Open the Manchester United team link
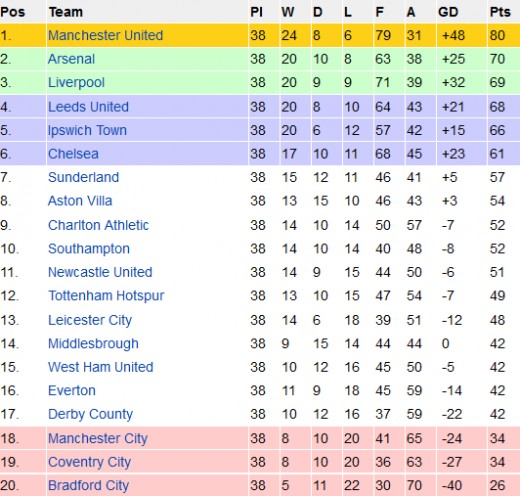The width and height of the screenshot is (520, 496). click(x=105, y=35)
